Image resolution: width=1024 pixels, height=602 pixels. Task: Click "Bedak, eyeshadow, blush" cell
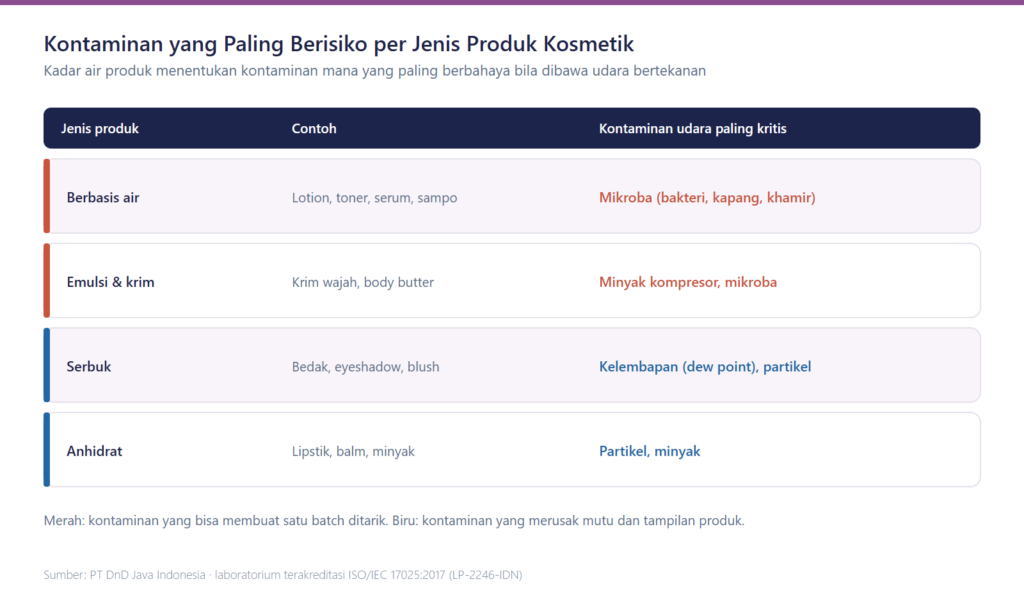[x=365, y=367]
